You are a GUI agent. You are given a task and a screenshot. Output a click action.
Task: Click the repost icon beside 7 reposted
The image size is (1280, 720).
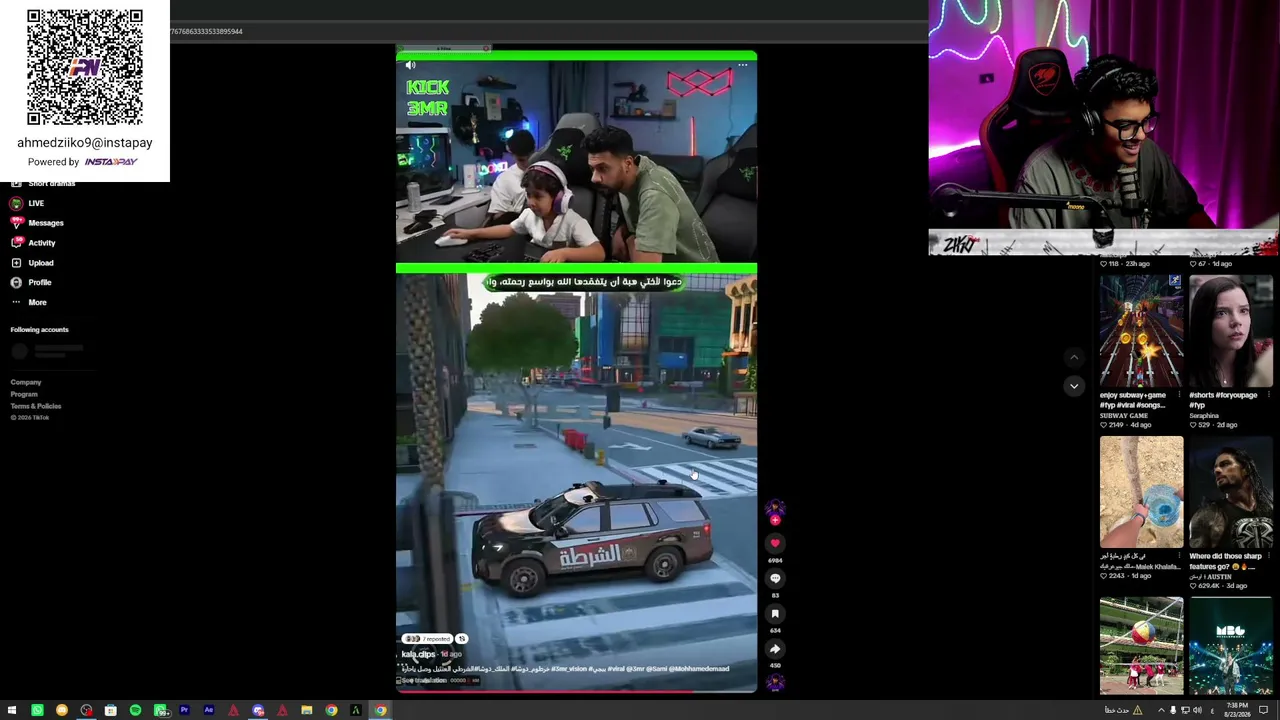(461, 638)
